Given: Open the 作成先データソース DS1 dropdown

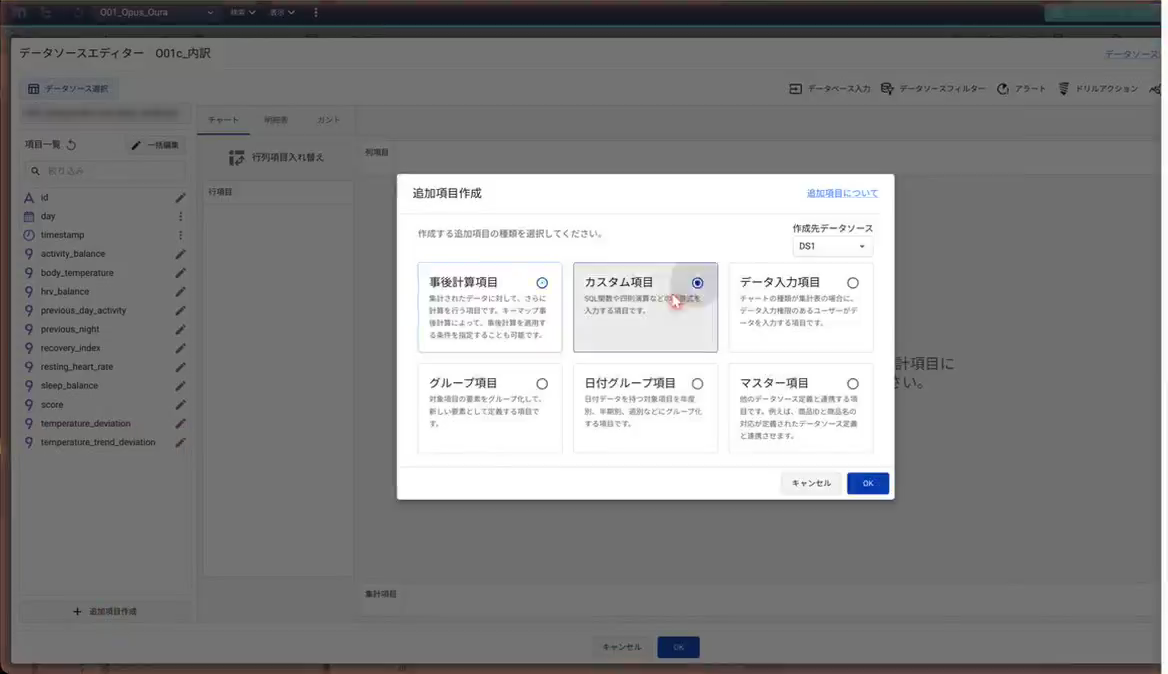Looking at the screenshot, I should 831,247.
